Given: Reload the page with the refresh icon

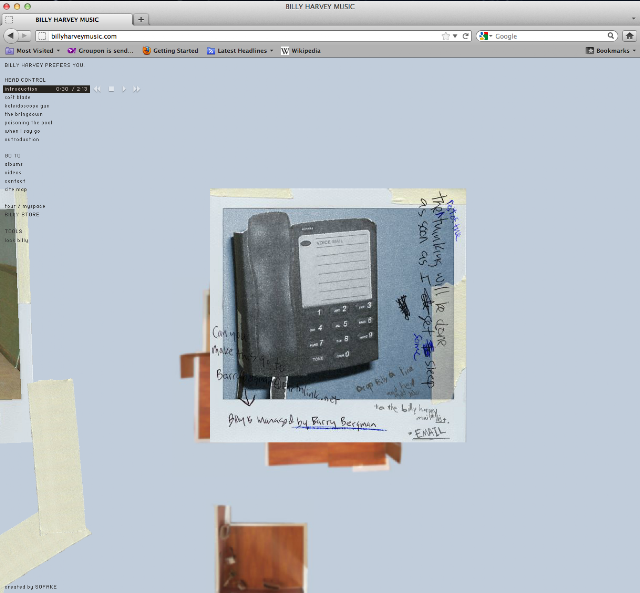Looking at the screenshot, I should tap(465, 36).
